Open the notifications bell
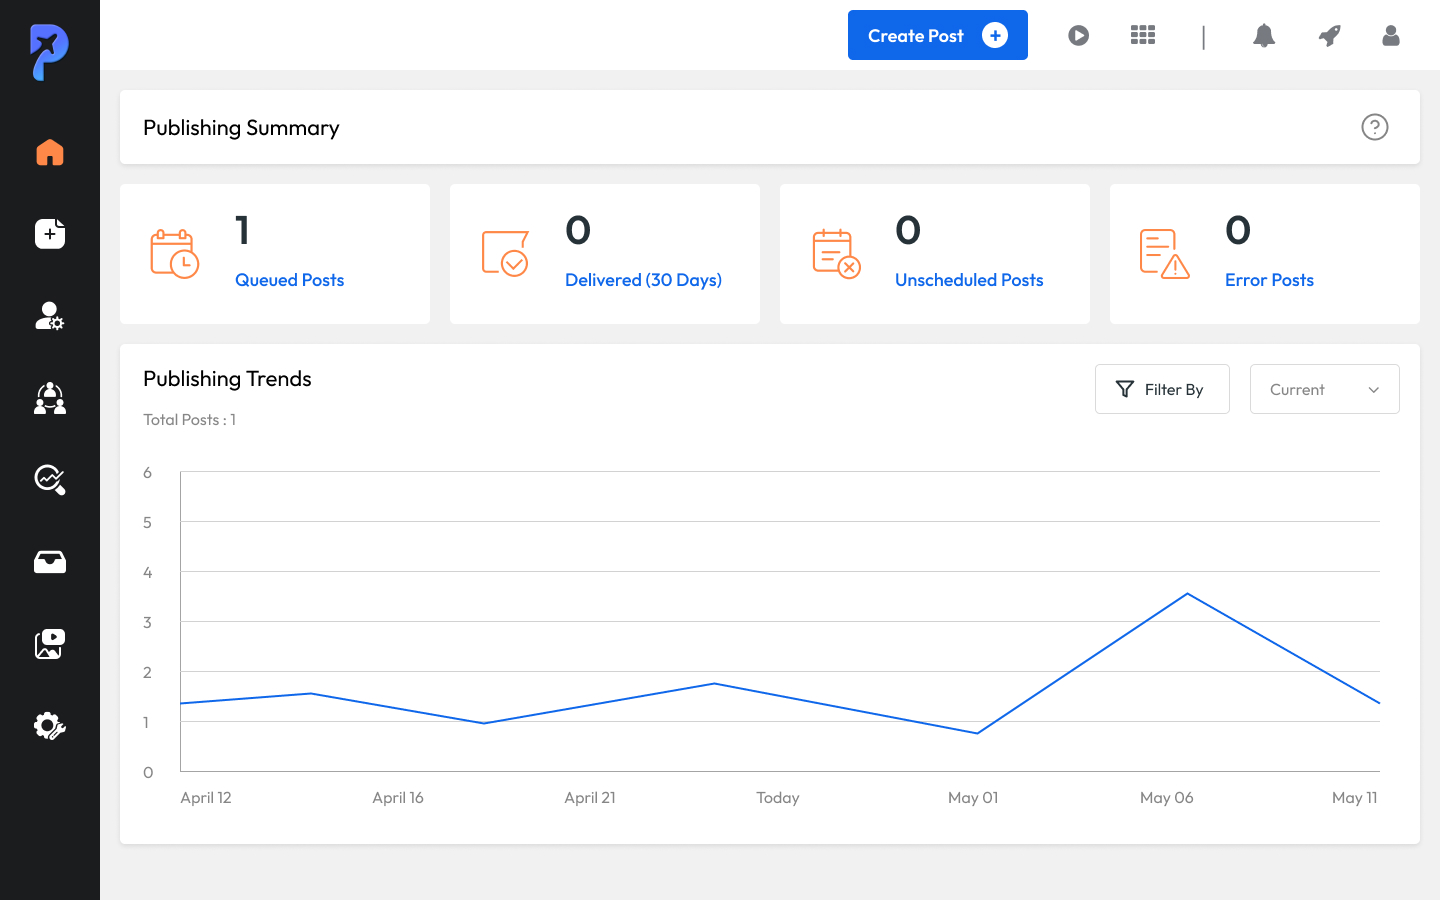The width and height of the screenshot is (1440, 900). pyautogui.click(x=1264, y=36)
